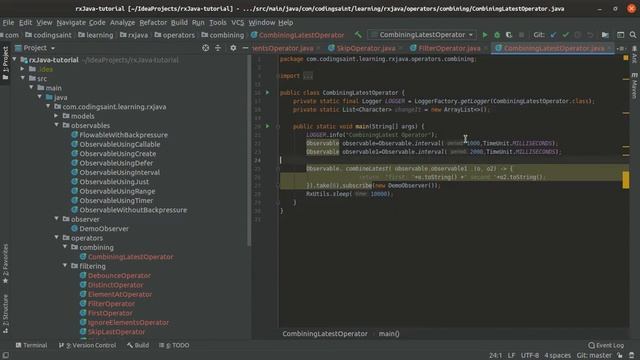Switch to SkipOperator.java tab
Image resolution: width=640 pixels, height=360 pixels.
point(365,48)
